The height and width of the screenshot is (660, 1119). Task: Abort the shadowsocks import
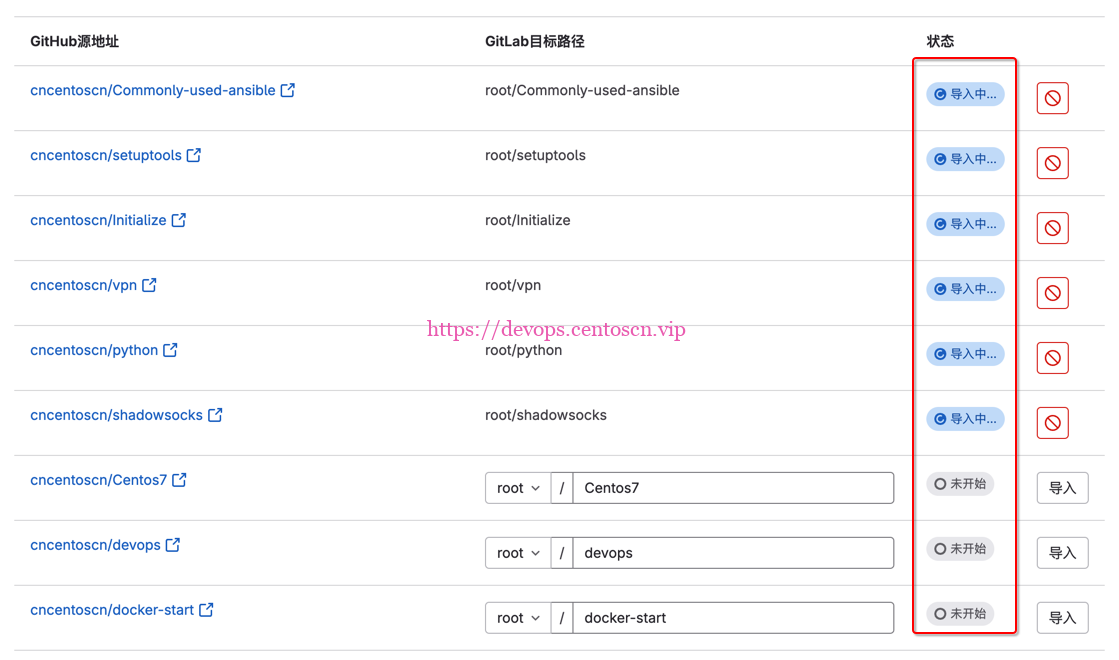1052,423
